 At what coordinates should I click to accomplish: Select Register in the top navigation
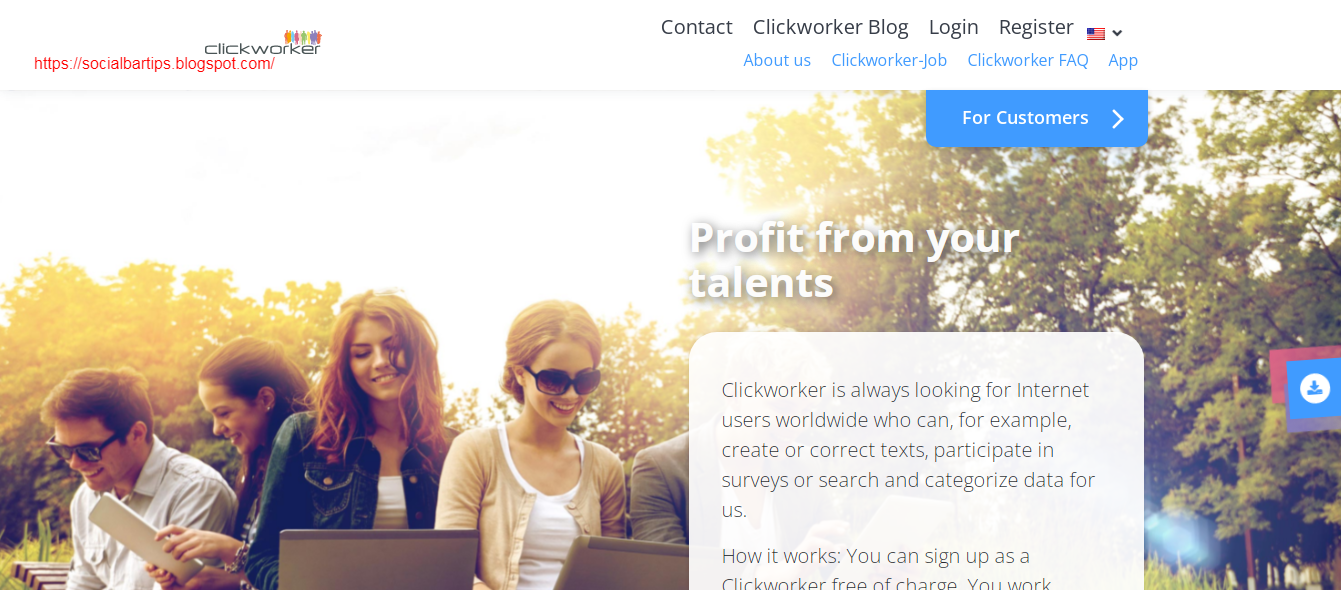1036,27
